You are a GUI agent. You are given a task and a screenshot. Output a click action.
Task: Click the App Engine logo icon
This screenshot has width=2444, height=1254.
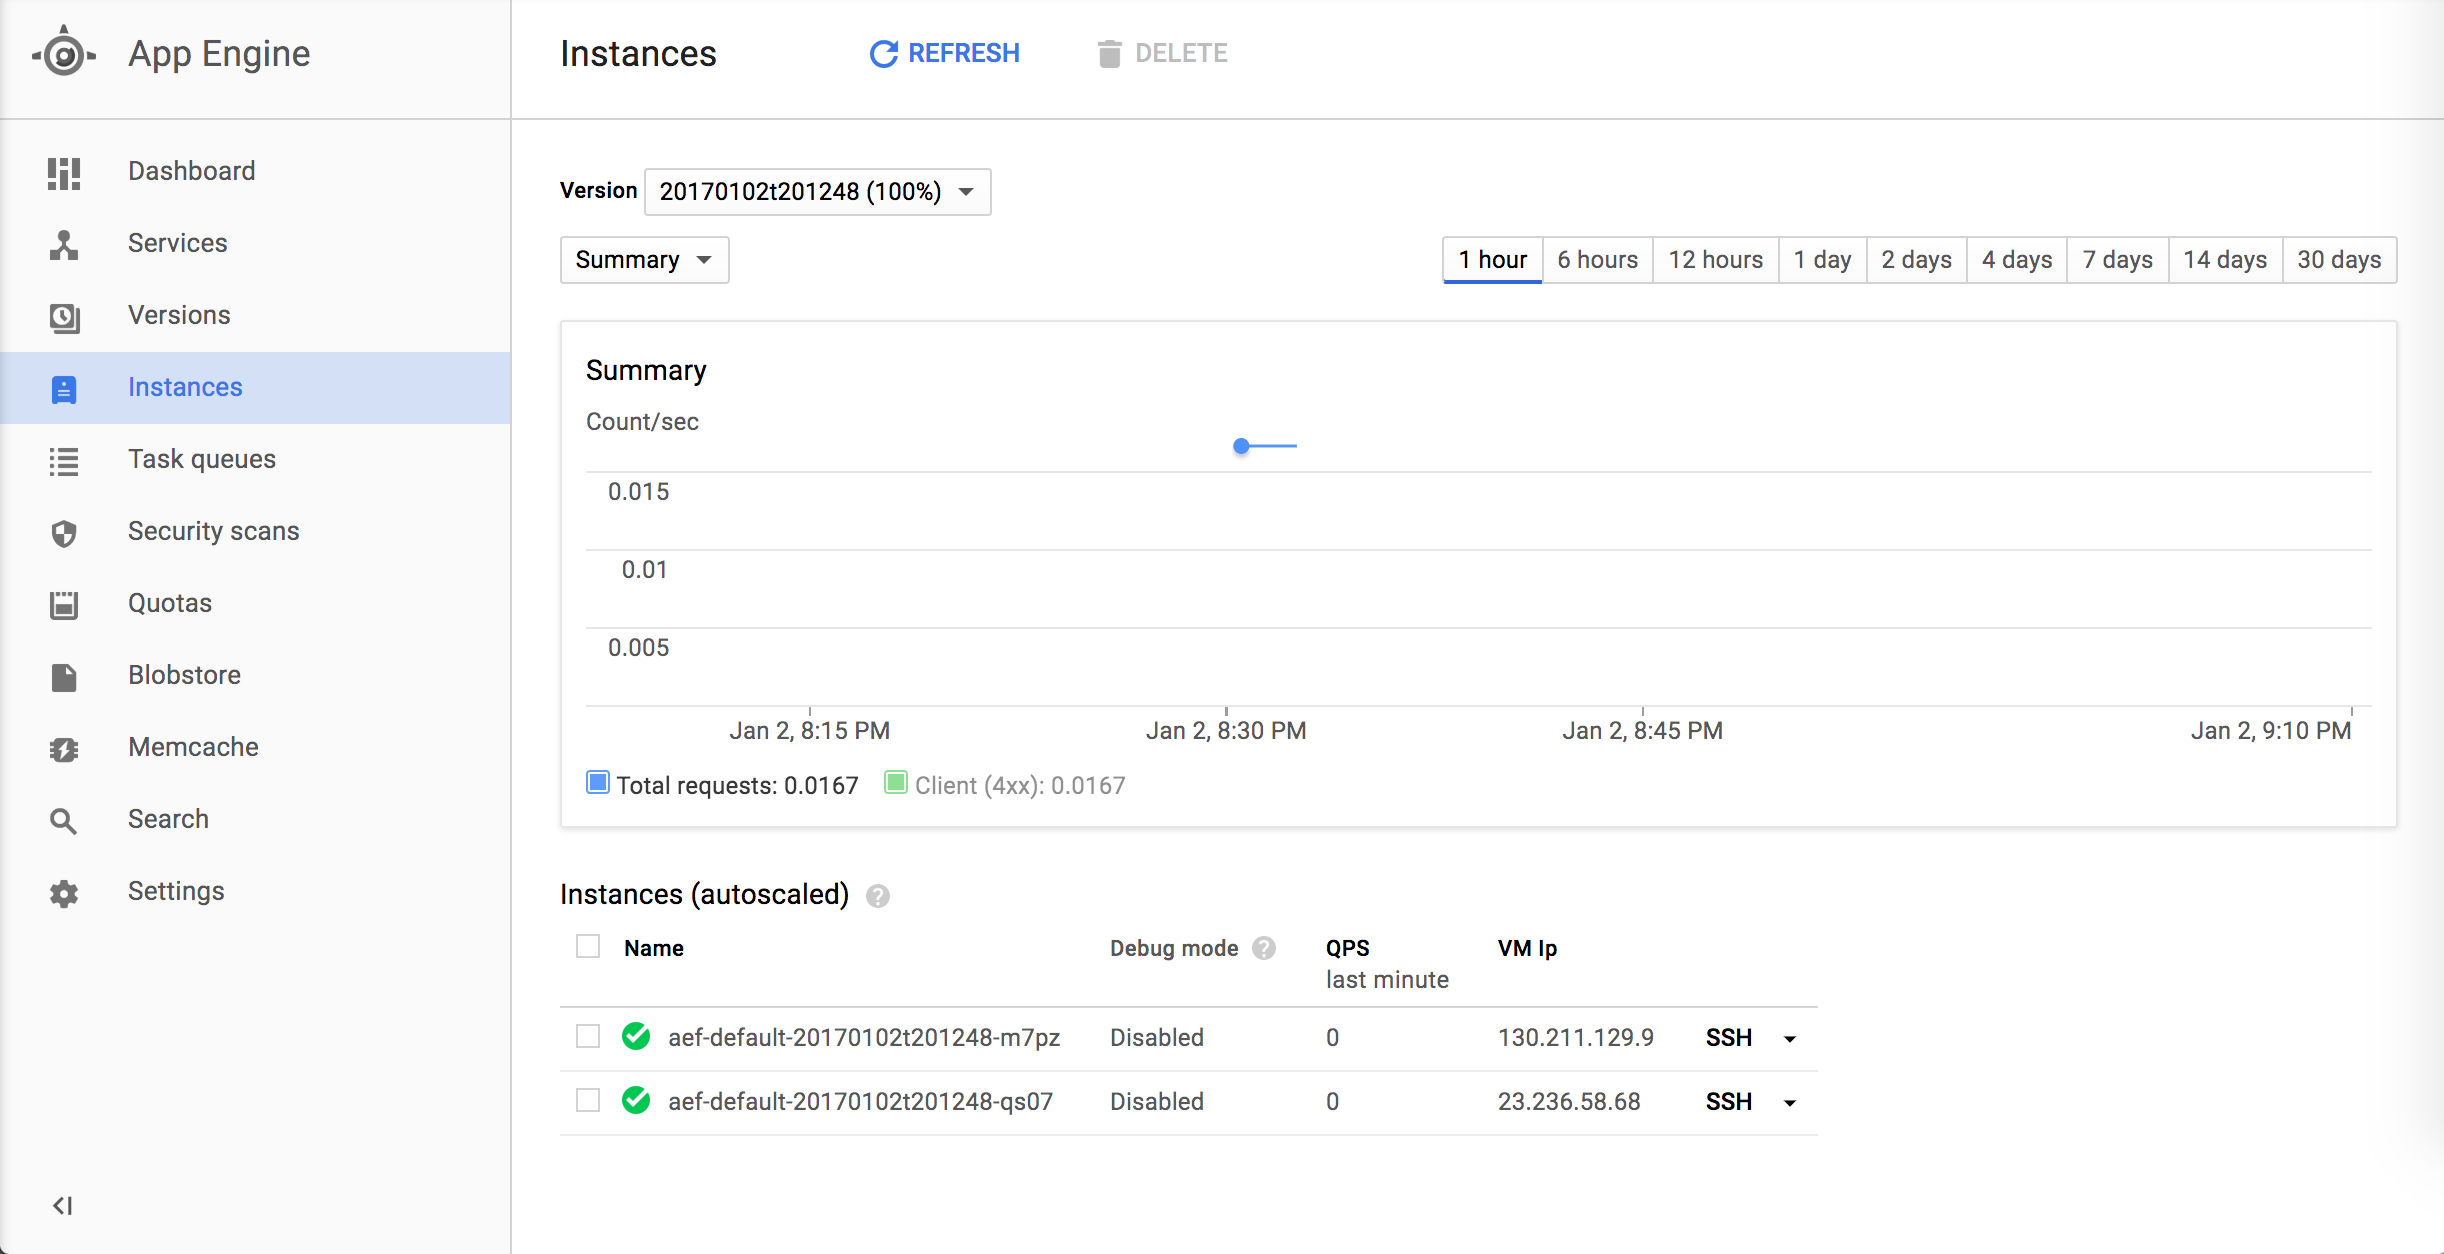pos(64,53)
